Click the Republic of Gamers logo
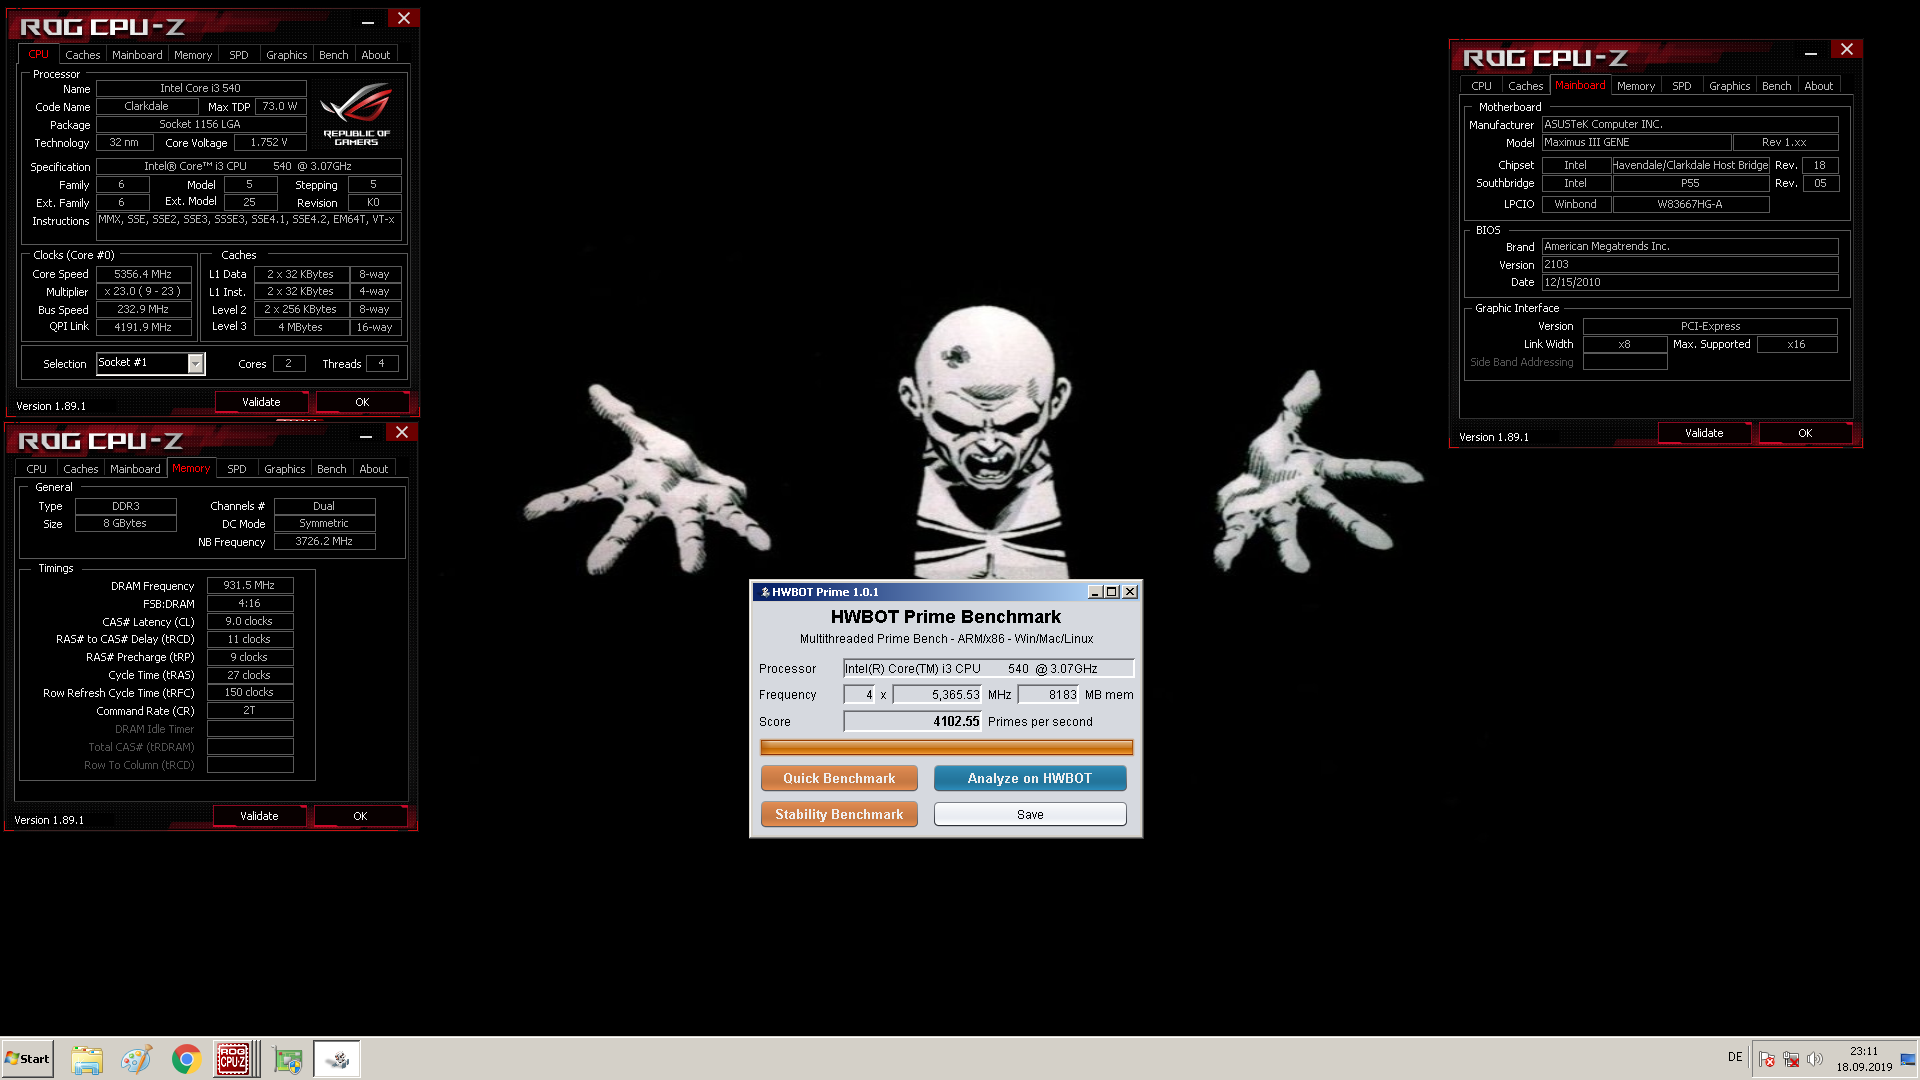The height and width of the screenshot is (1080, 1920). 357,116
